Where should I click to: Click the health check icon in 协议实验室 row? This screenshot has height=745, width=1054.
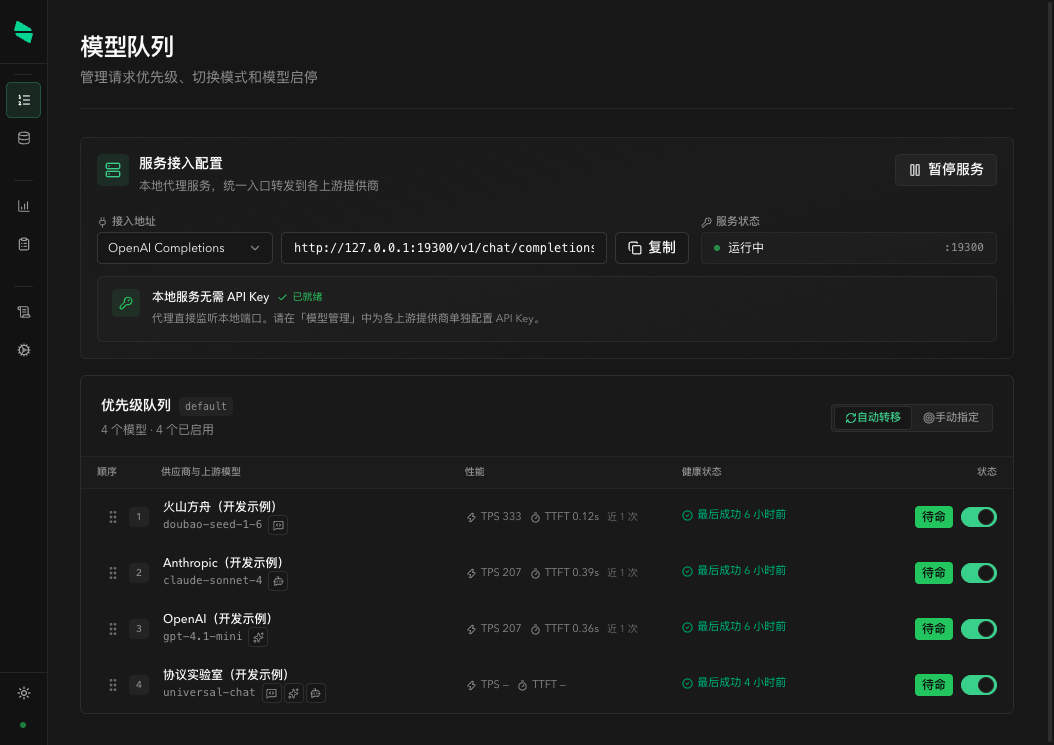tap(687, 683)
